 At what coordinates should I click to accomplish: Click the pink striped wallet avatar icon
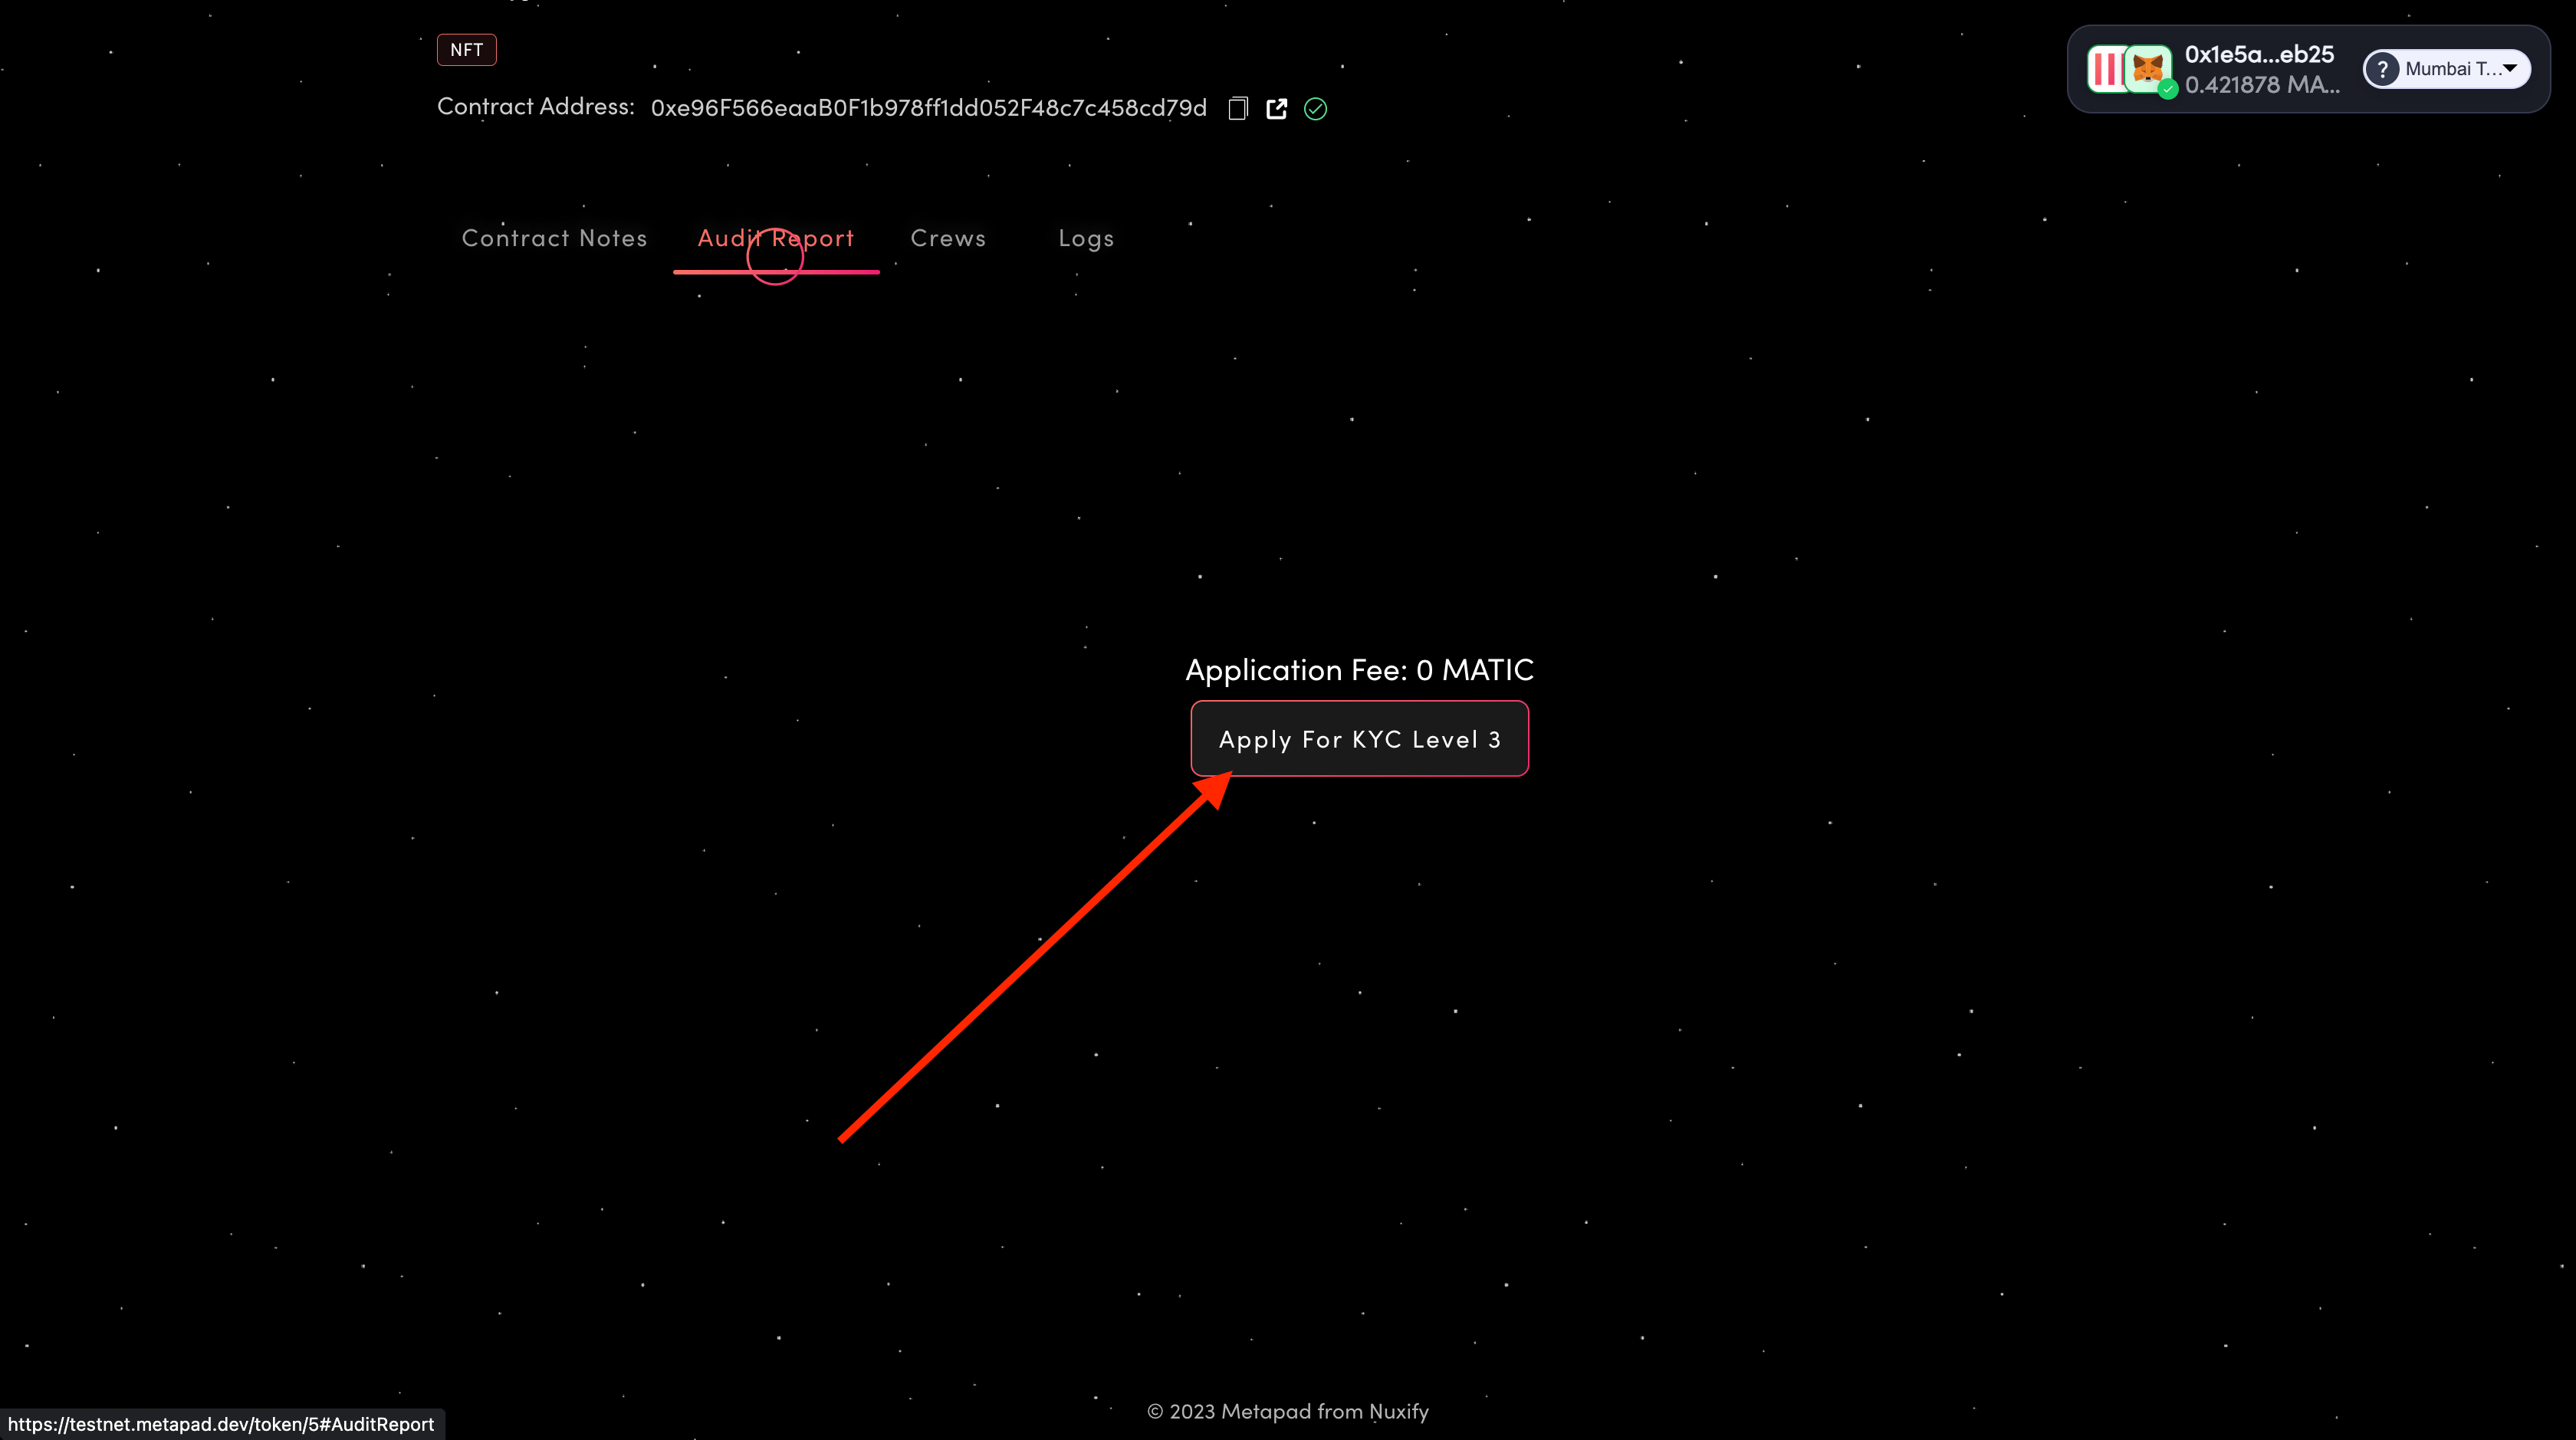(x=2105, y=69)
